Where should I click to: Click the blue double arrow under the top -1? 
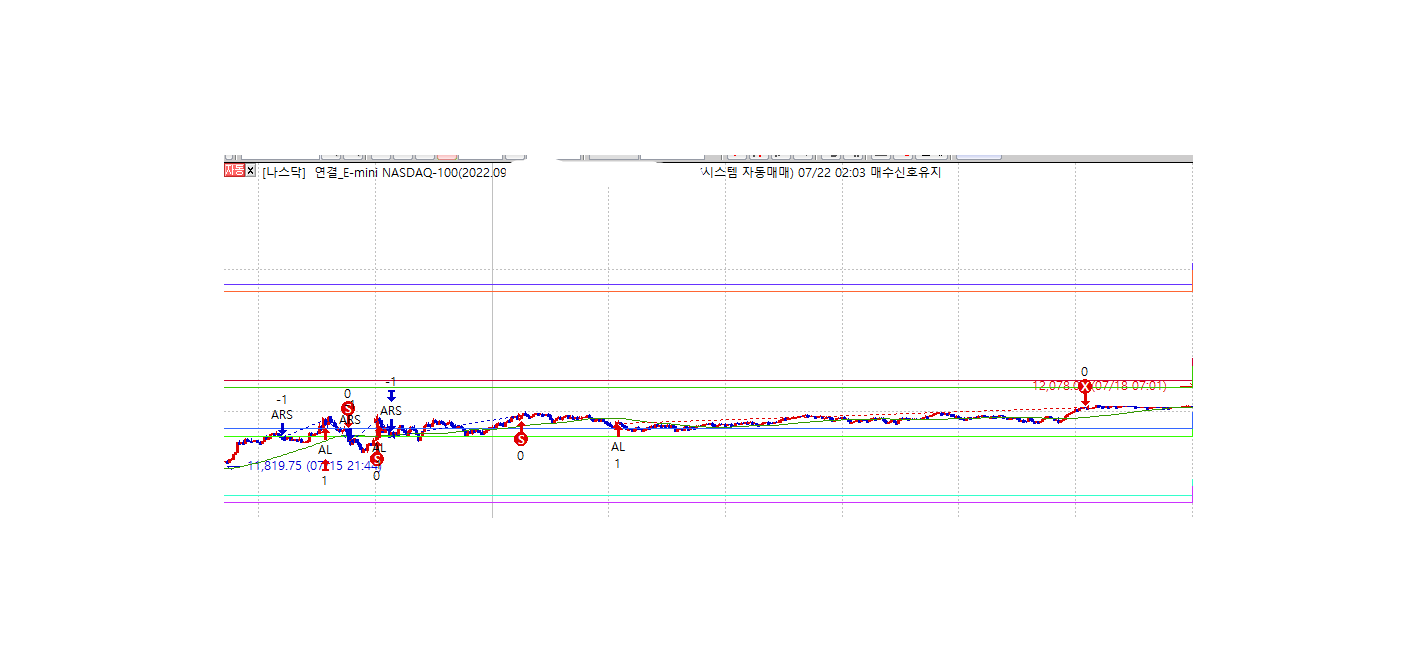point(391,395)
